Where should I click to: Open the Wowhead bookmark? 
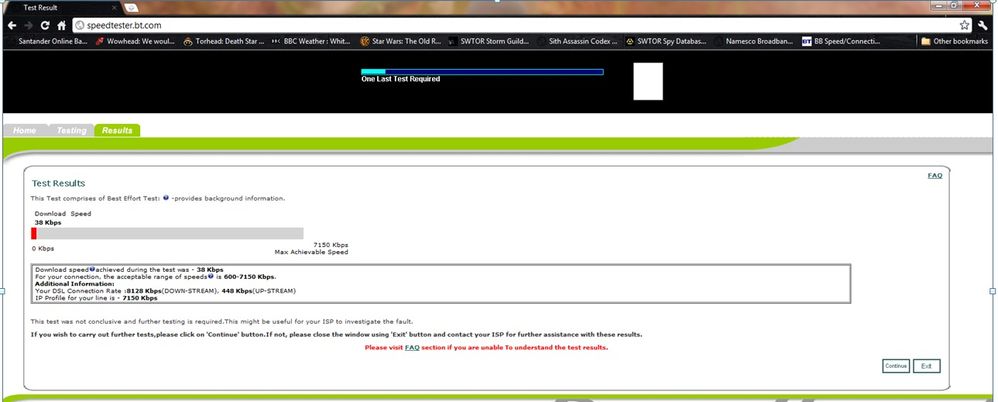coord(135,41)
